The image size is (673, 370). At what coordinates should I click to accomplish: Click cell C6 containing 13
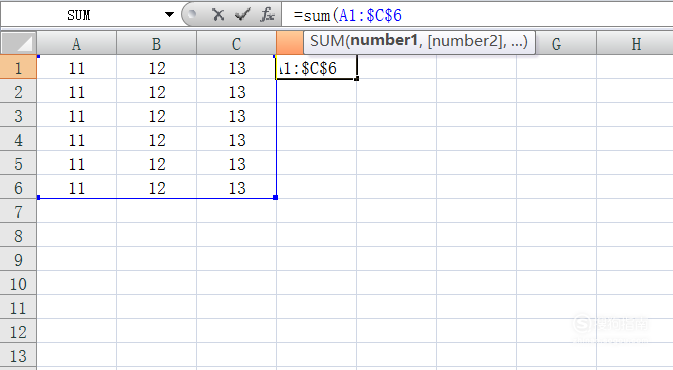click(236, 188)
